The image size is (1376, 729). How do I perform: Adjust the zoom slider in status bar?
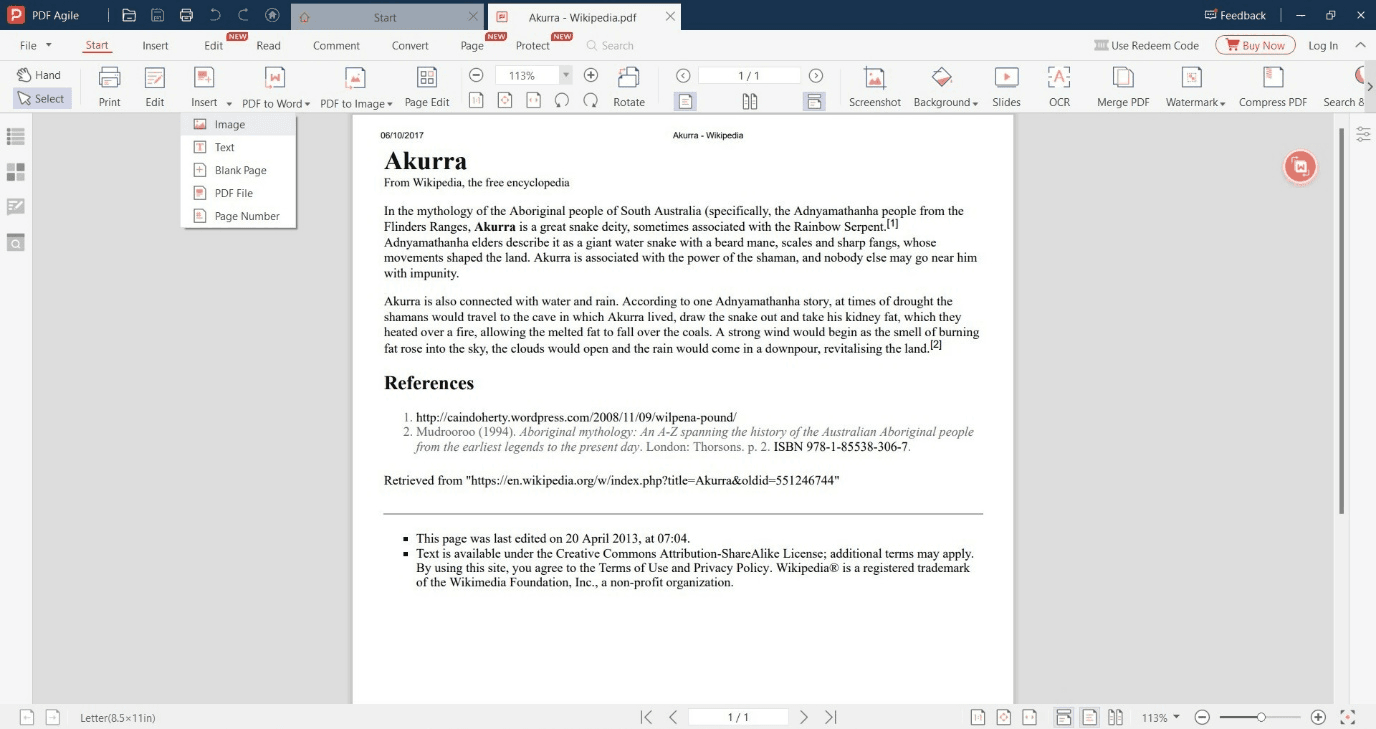pyautogui.click(x=1260, y=717)
